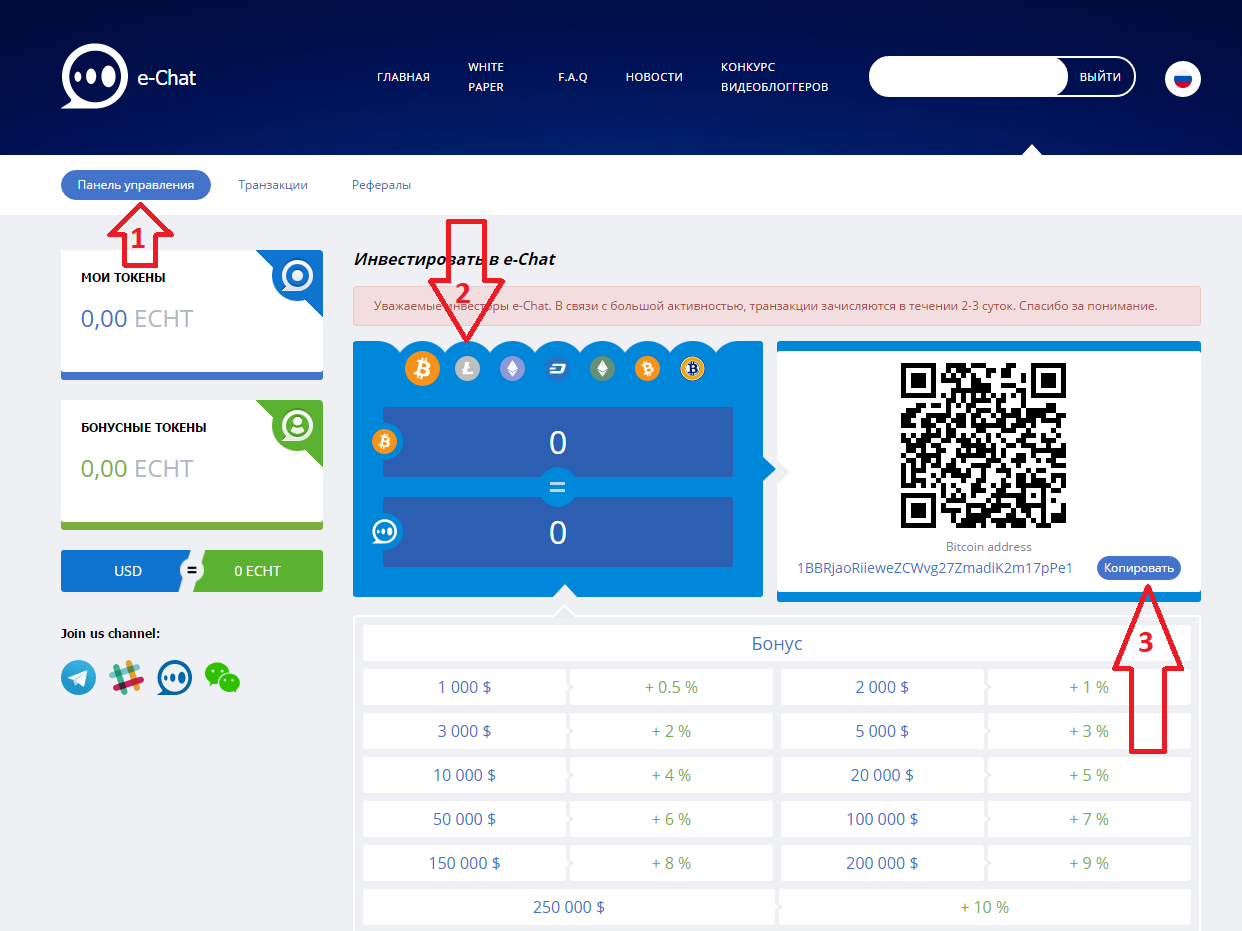Click the 100 000 $ bonus cell

tap(882, 819)
